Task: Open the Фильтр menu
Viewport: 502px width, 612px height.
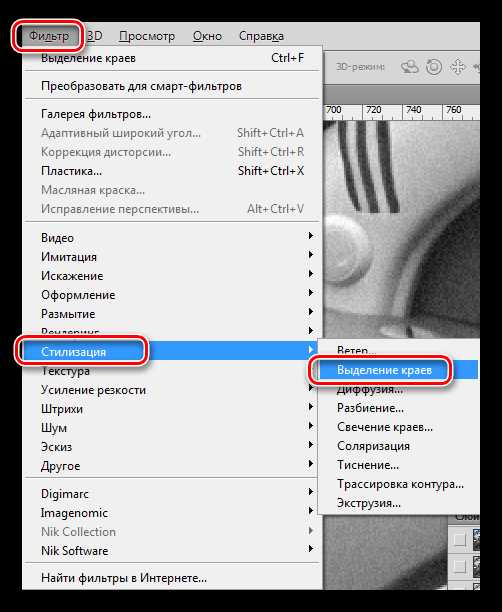Action: coord(49,36)
